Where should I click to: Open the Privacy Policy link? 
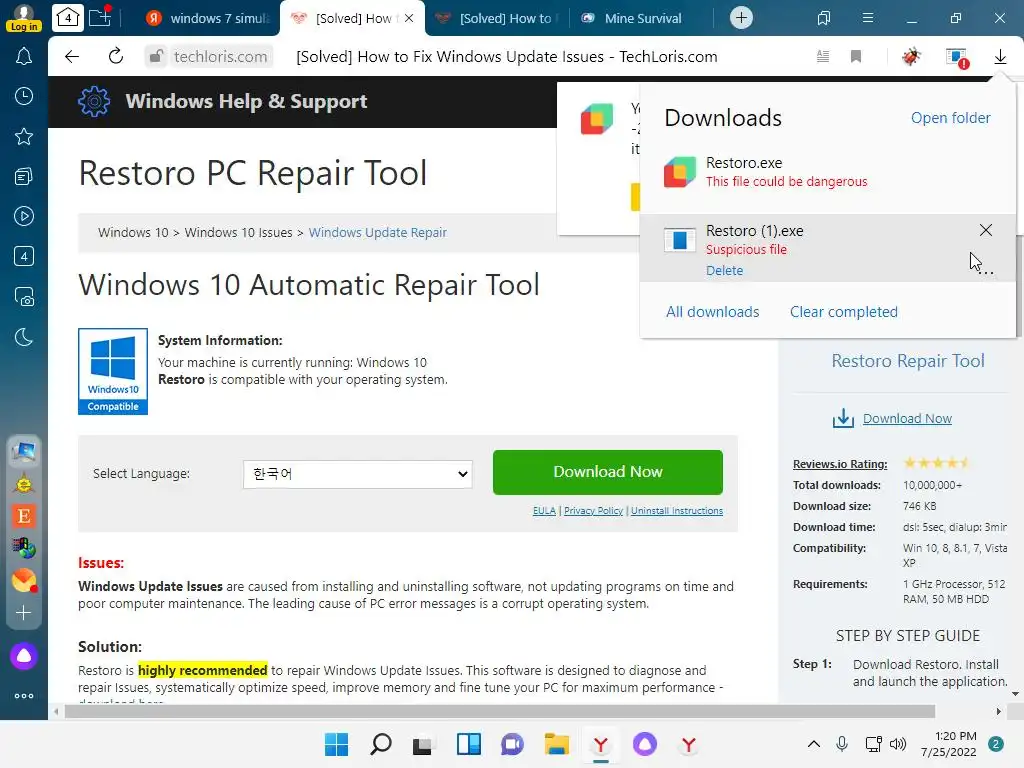coord(593,511)
